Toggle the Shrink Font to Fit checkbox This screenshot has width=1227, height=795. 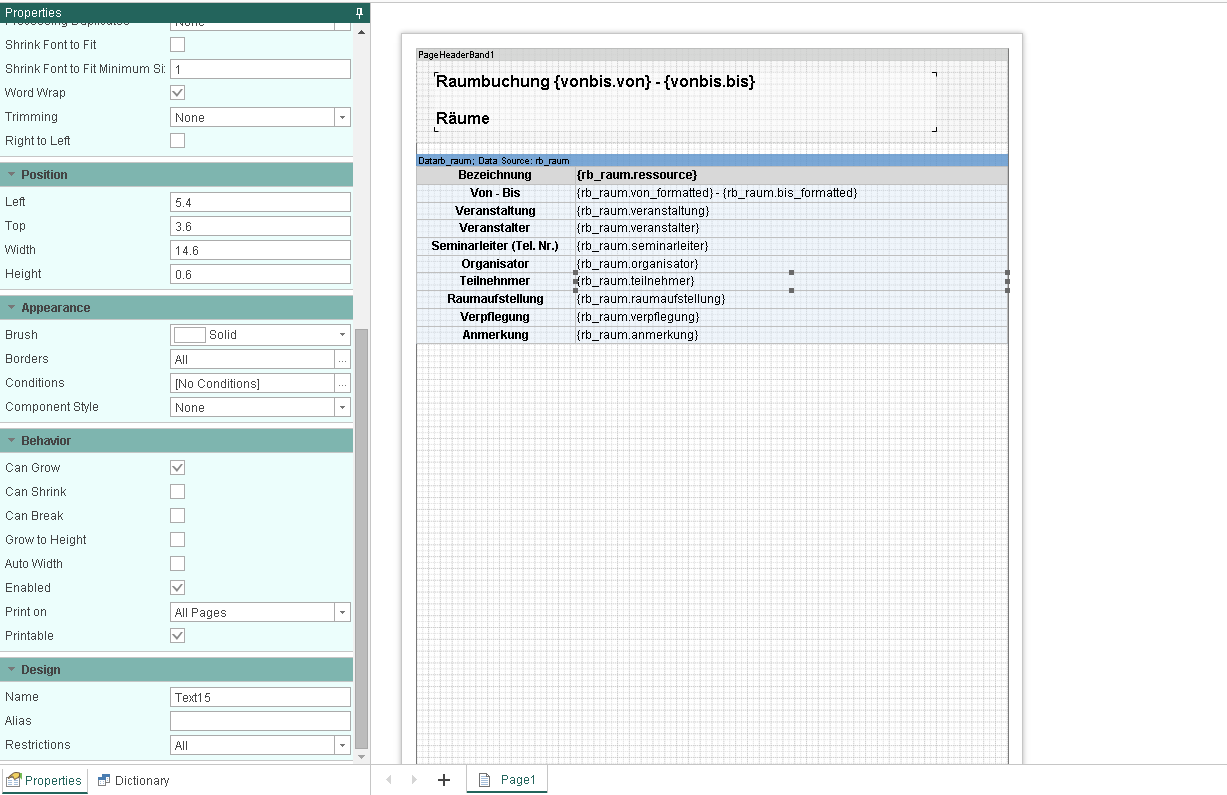coord(178,45)
